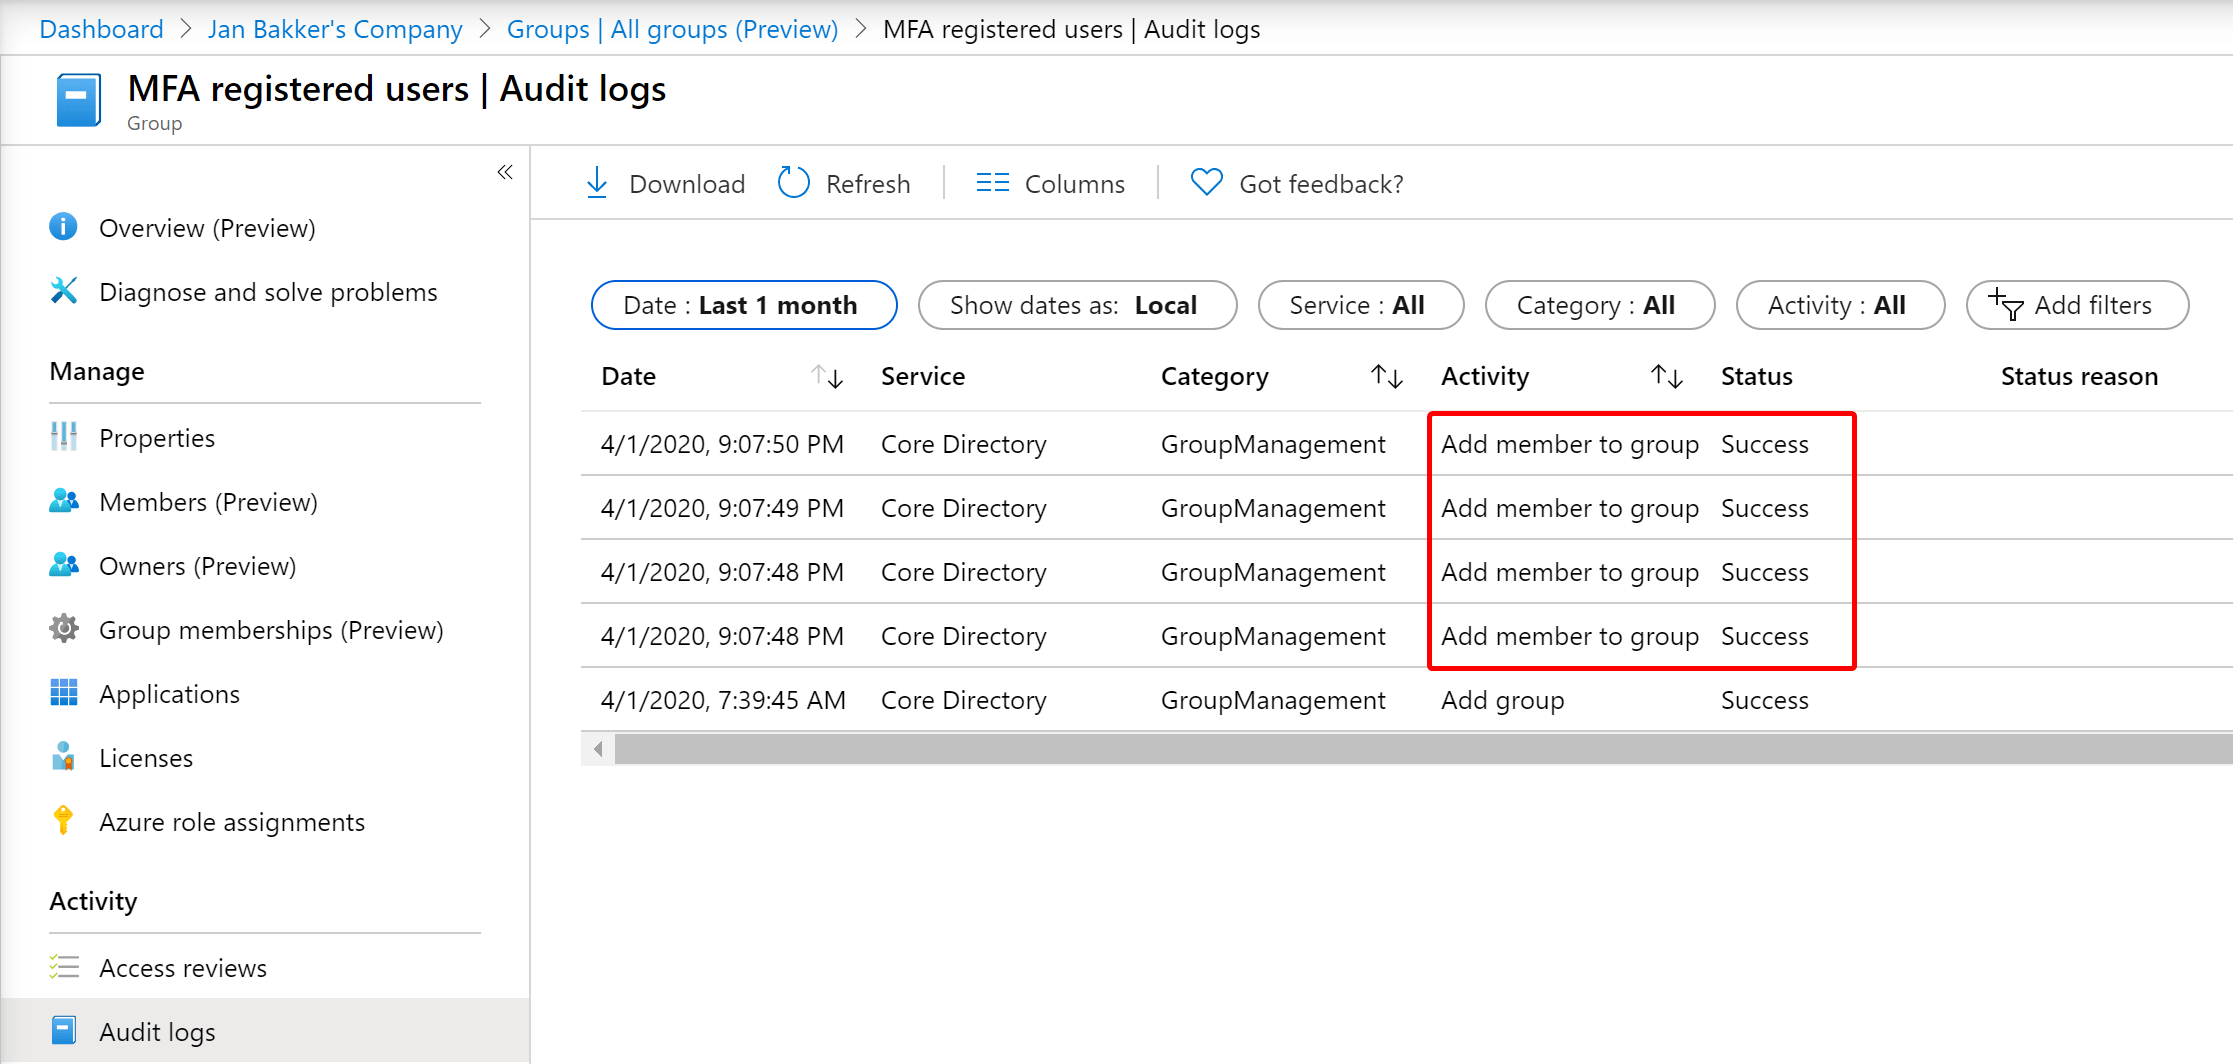Image resolution: width=2233 pixels, height=1064 pixels.
Task: Follow the Jan Bakker's Company breadcrumb link
Action: (x=335, y=29)
